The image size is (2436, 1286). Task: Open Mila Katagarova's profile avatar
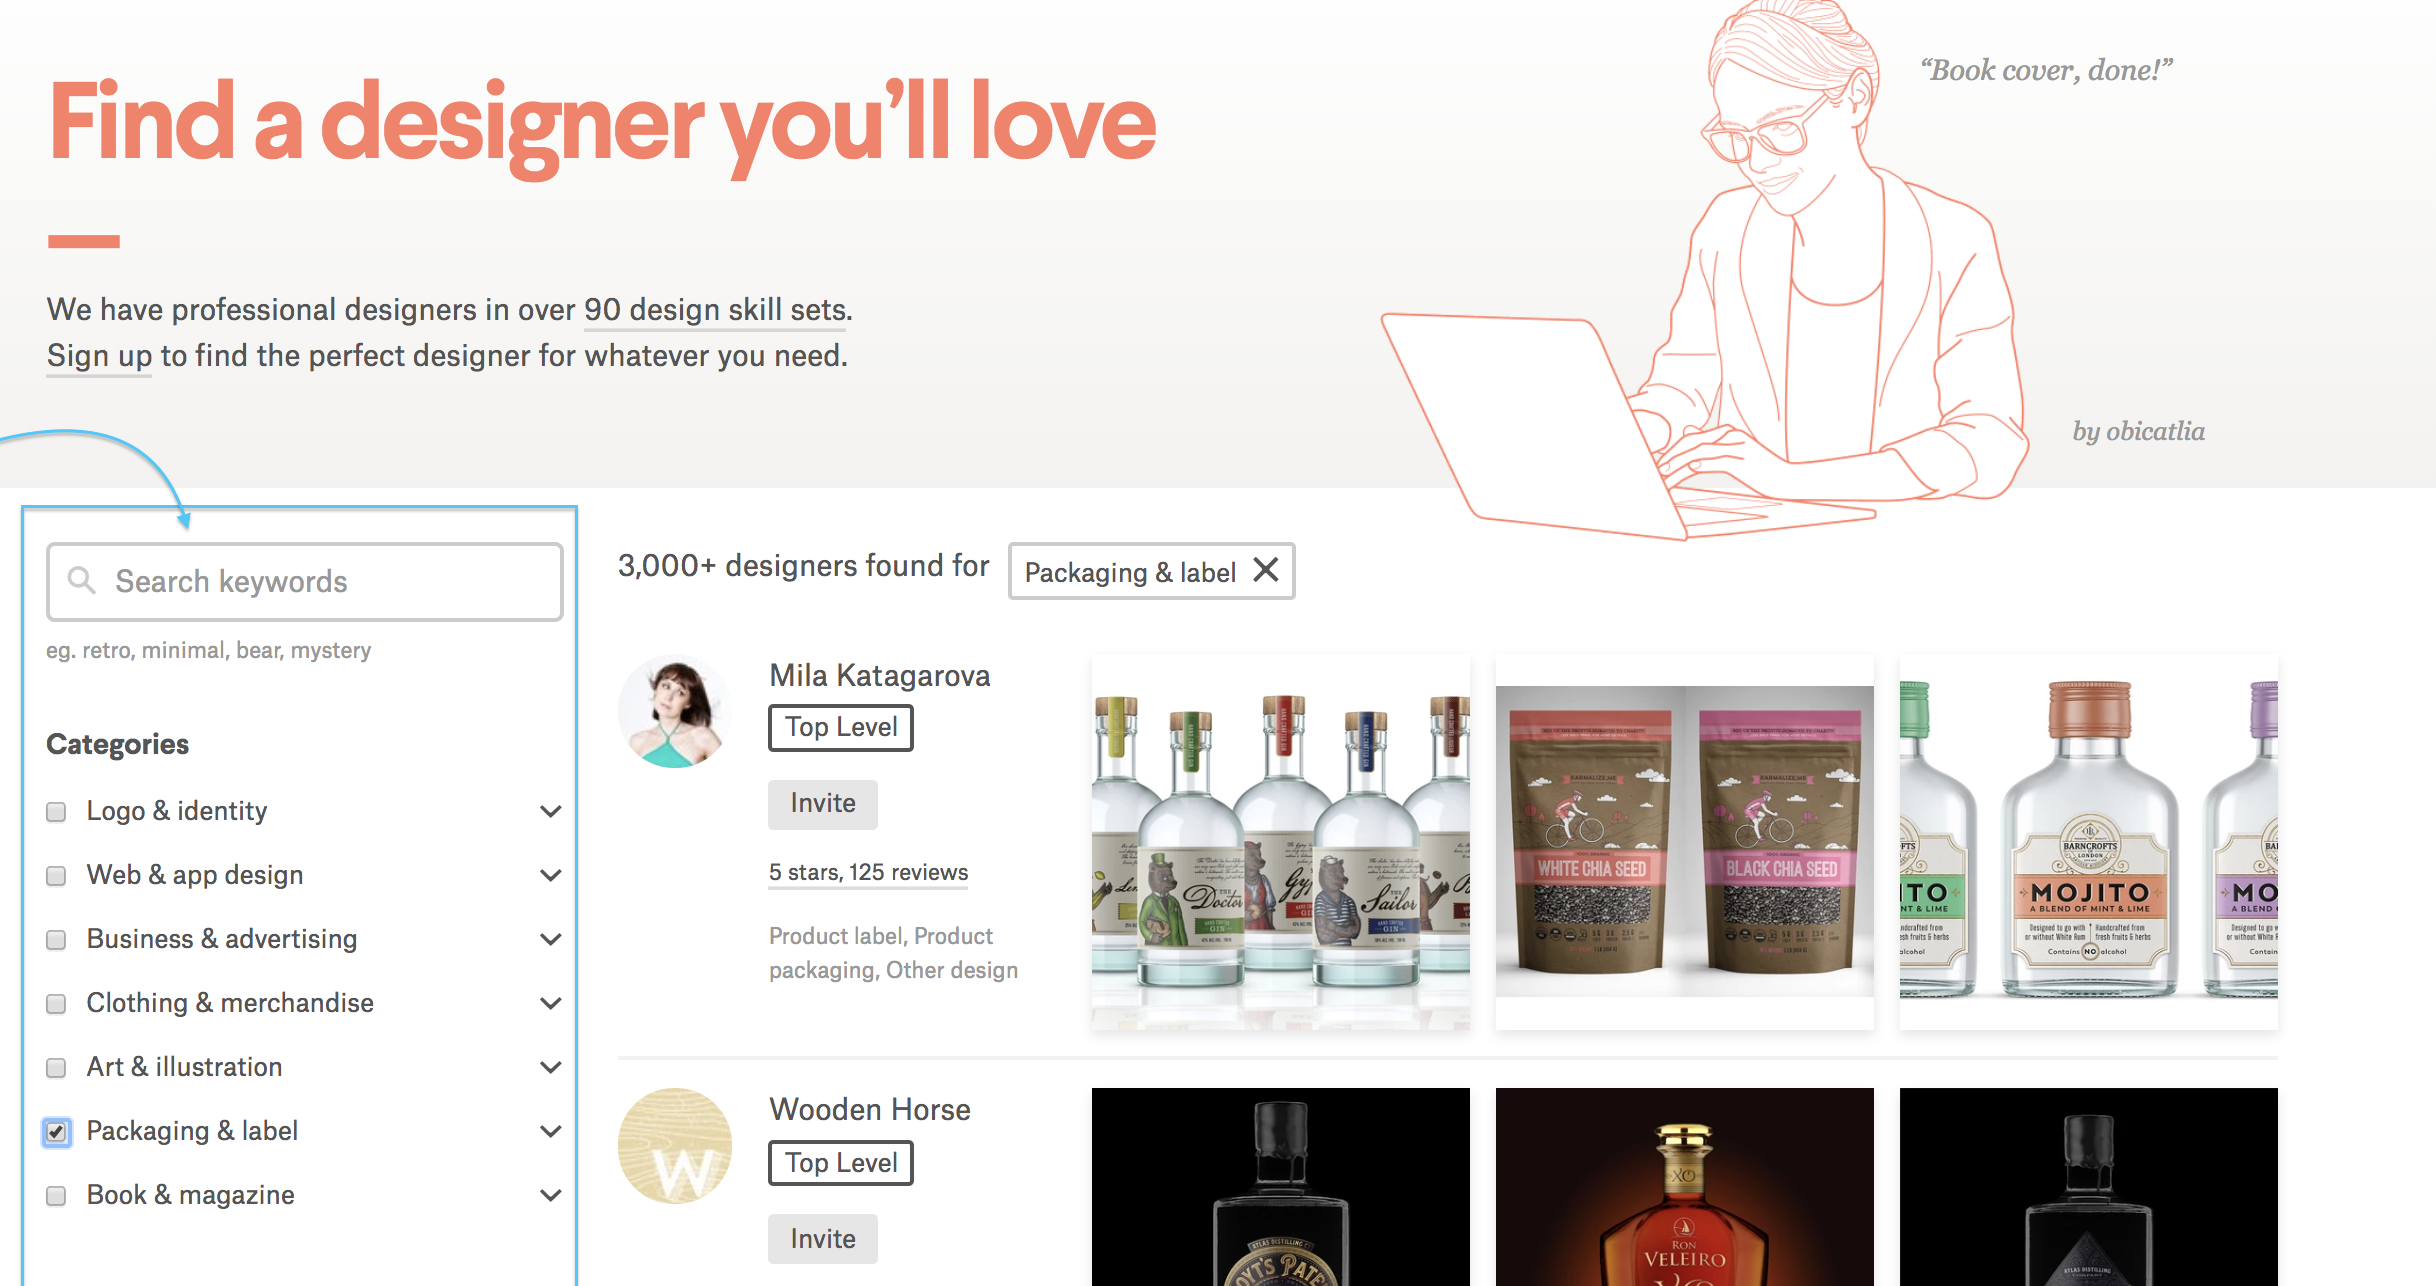pos(675,712)
